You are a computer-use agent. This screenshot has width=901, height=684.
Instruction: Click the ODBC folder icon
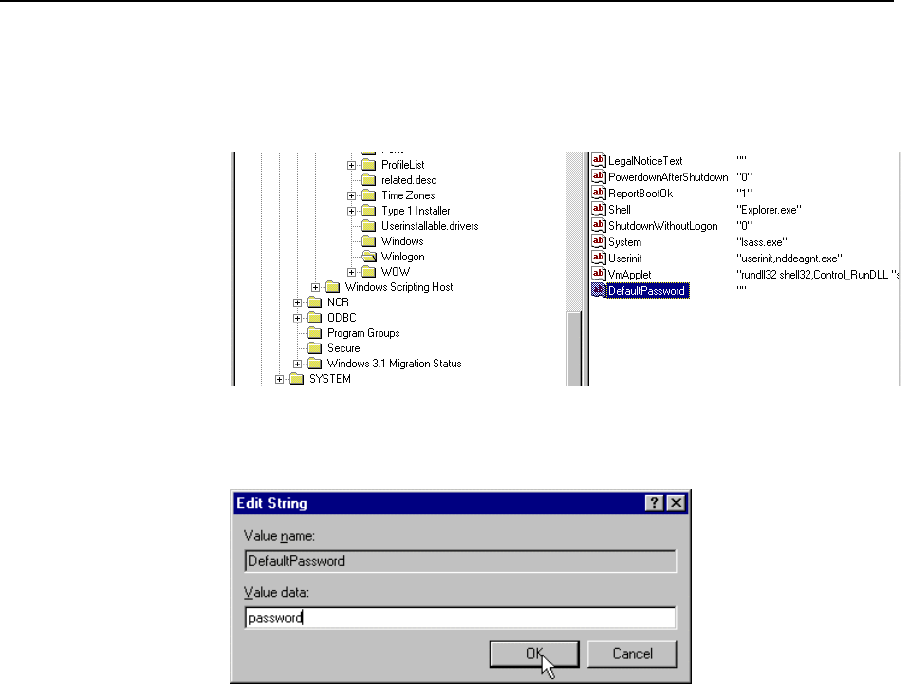(x=314, y=318)
